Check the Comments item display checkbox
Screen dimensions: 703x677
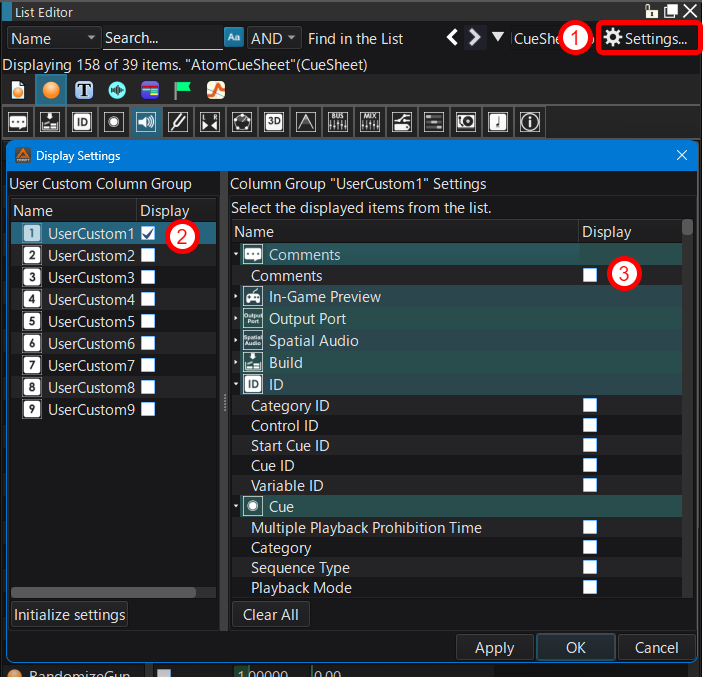(590, 275)
